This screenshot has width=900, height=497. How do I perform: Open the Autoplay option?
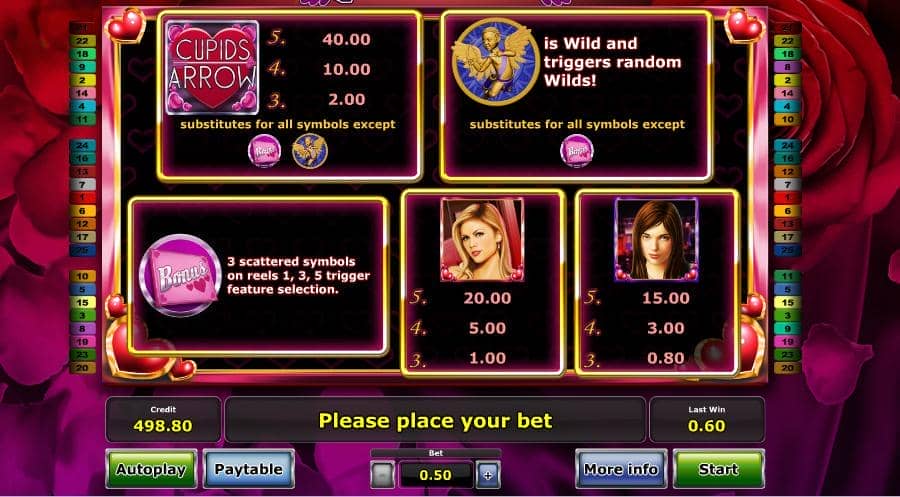click(x=152, y=469)
